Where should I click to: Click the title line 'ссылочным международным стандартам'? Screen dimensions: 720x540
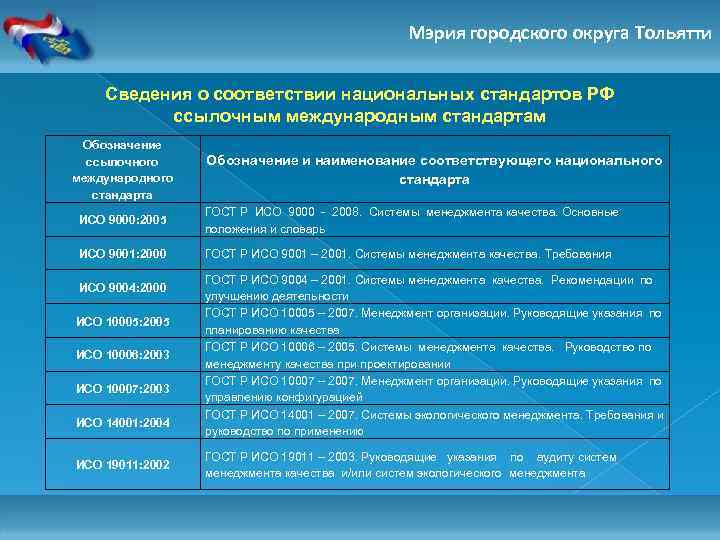[x=360, y=117]
